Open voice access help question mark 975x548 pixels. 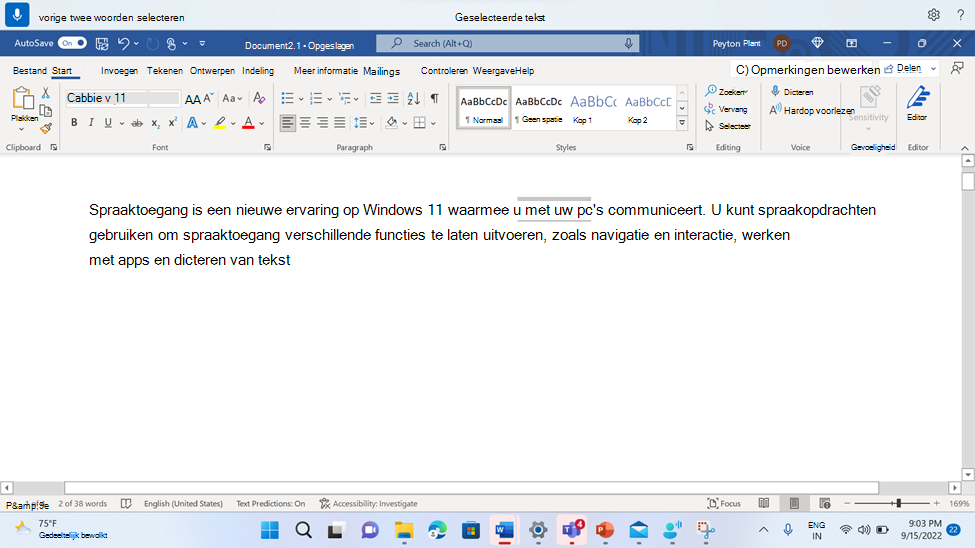tap(961, 15)
